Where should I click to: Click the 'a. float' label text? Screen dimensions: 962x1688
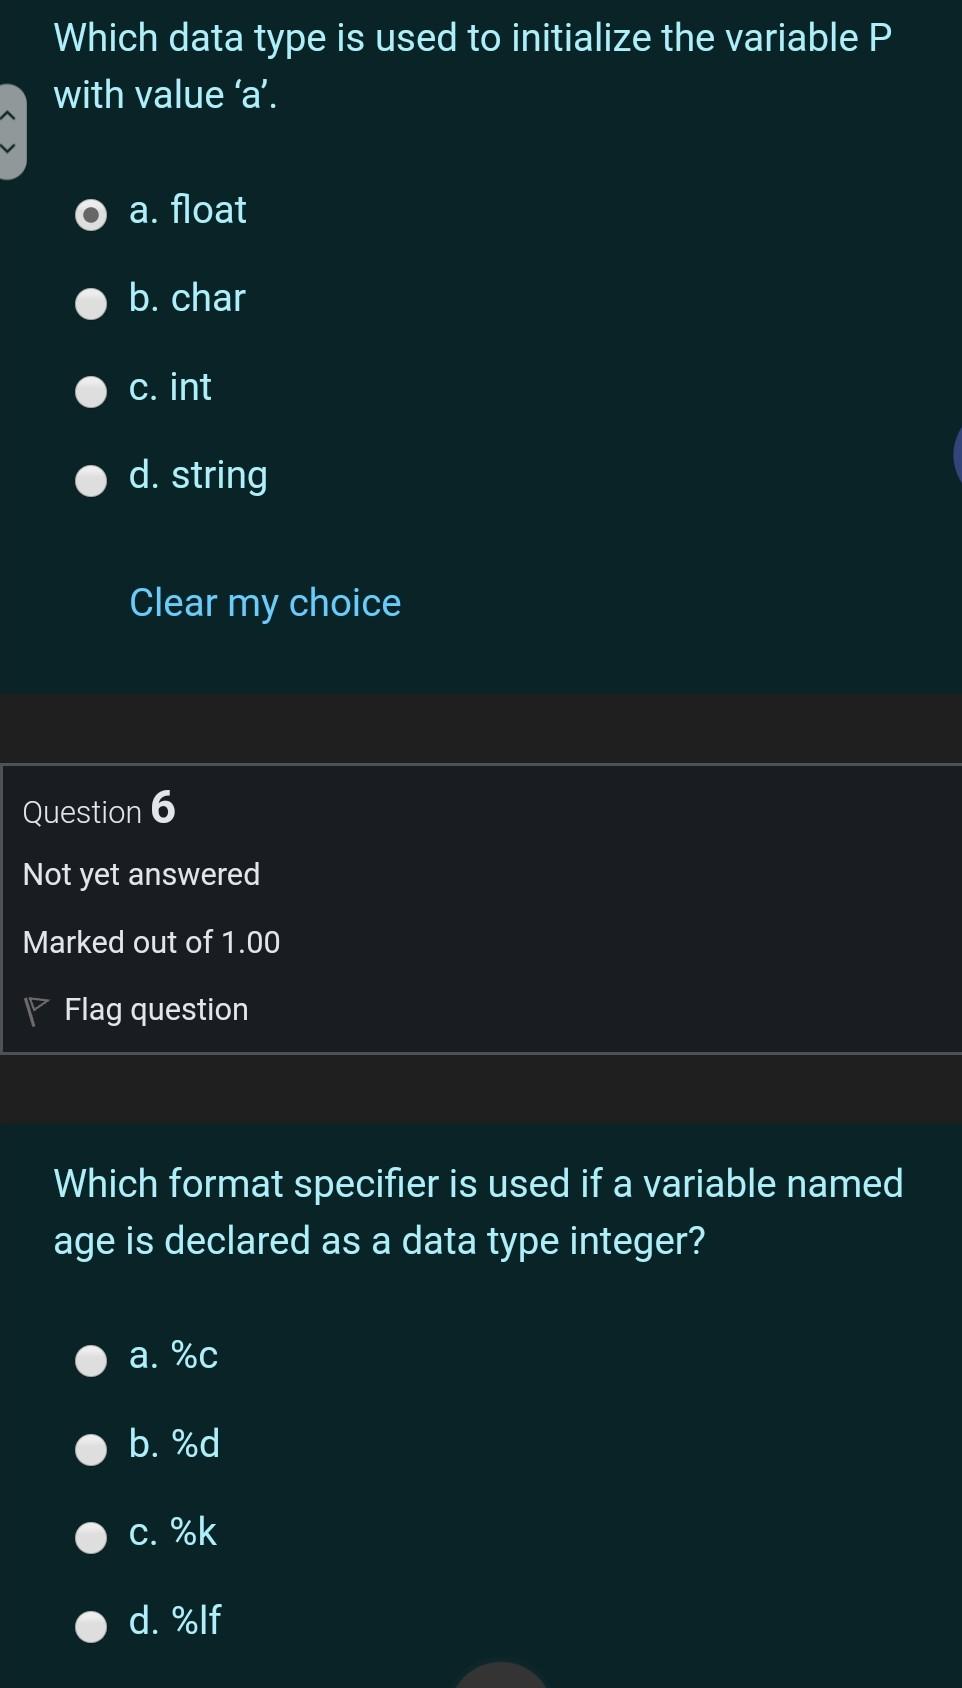tap(187, 210)
